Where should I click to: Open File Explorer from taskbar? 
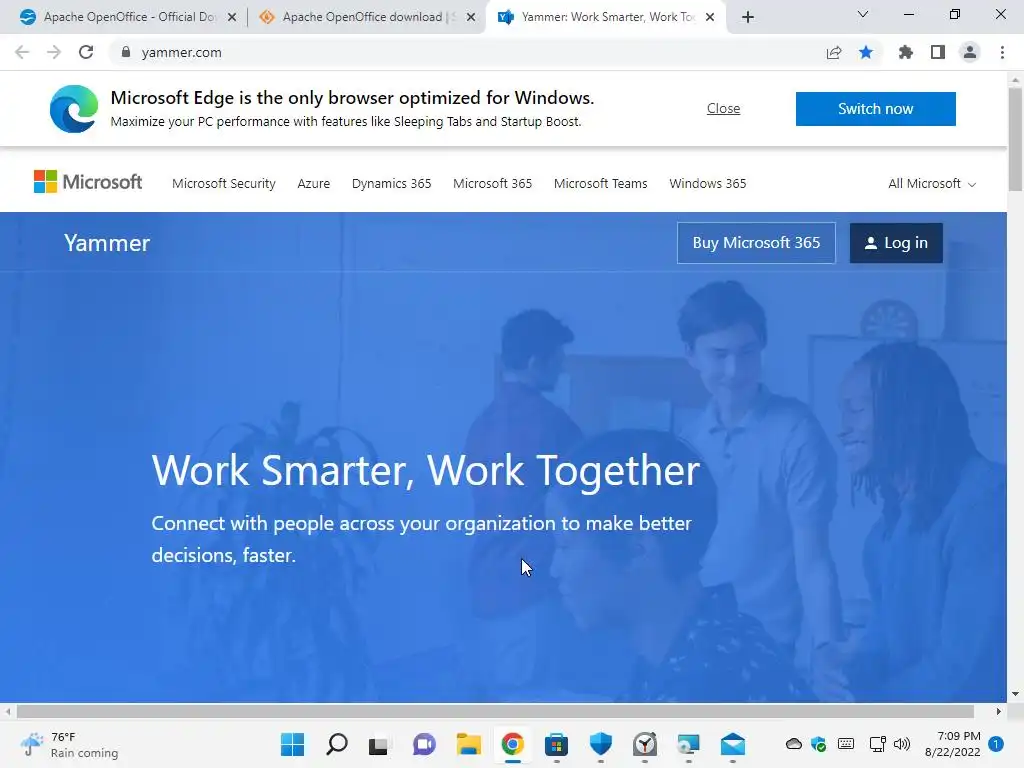click(468, 744)
